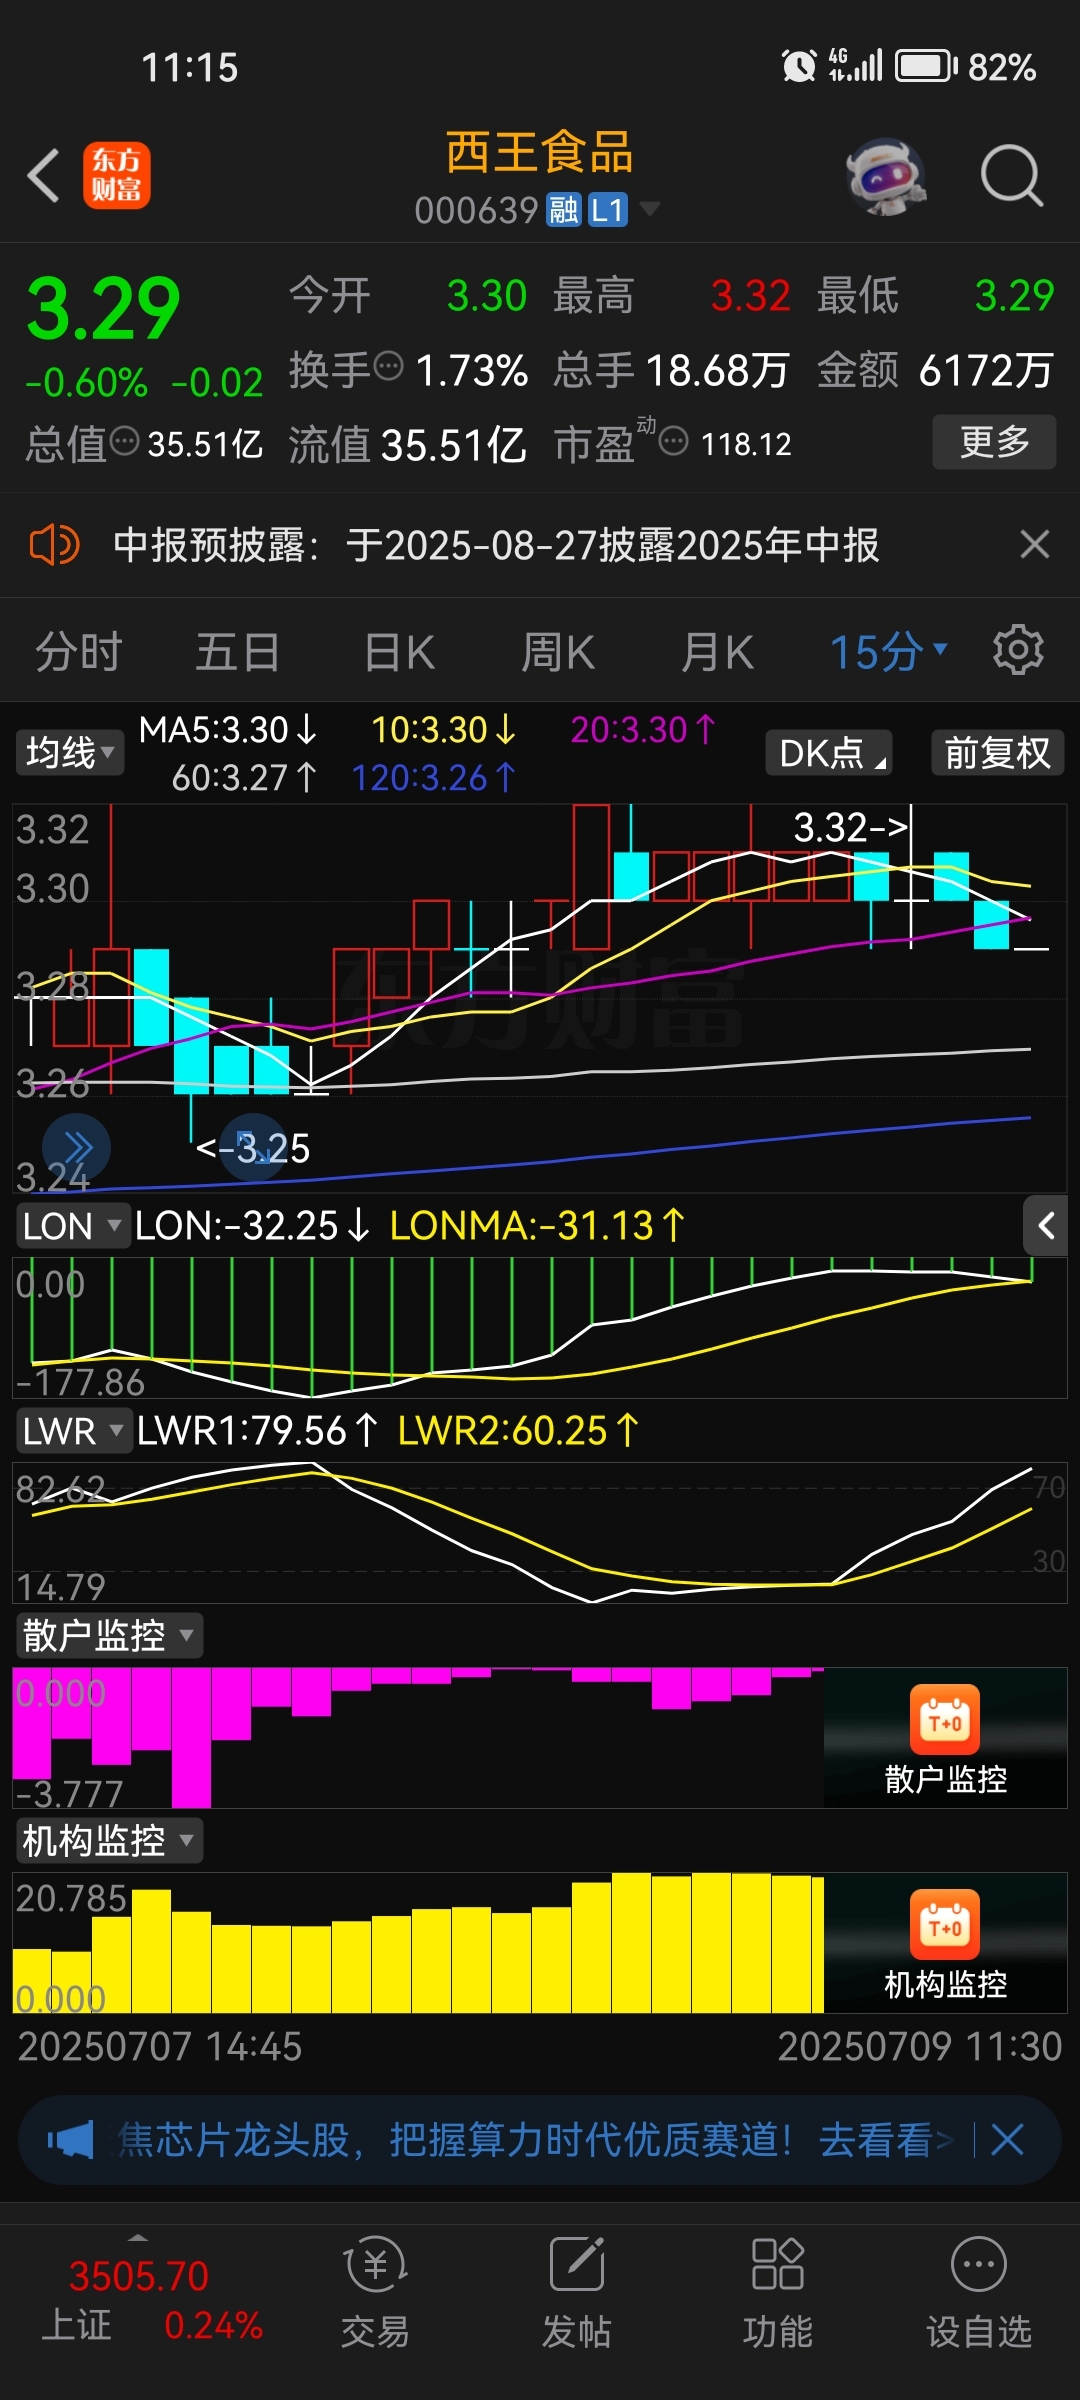The height and width of the screenshot is (2400, 1080).
Task: Close the 芯片龙头股 ad banner
Action: tap(1007, 2140)
